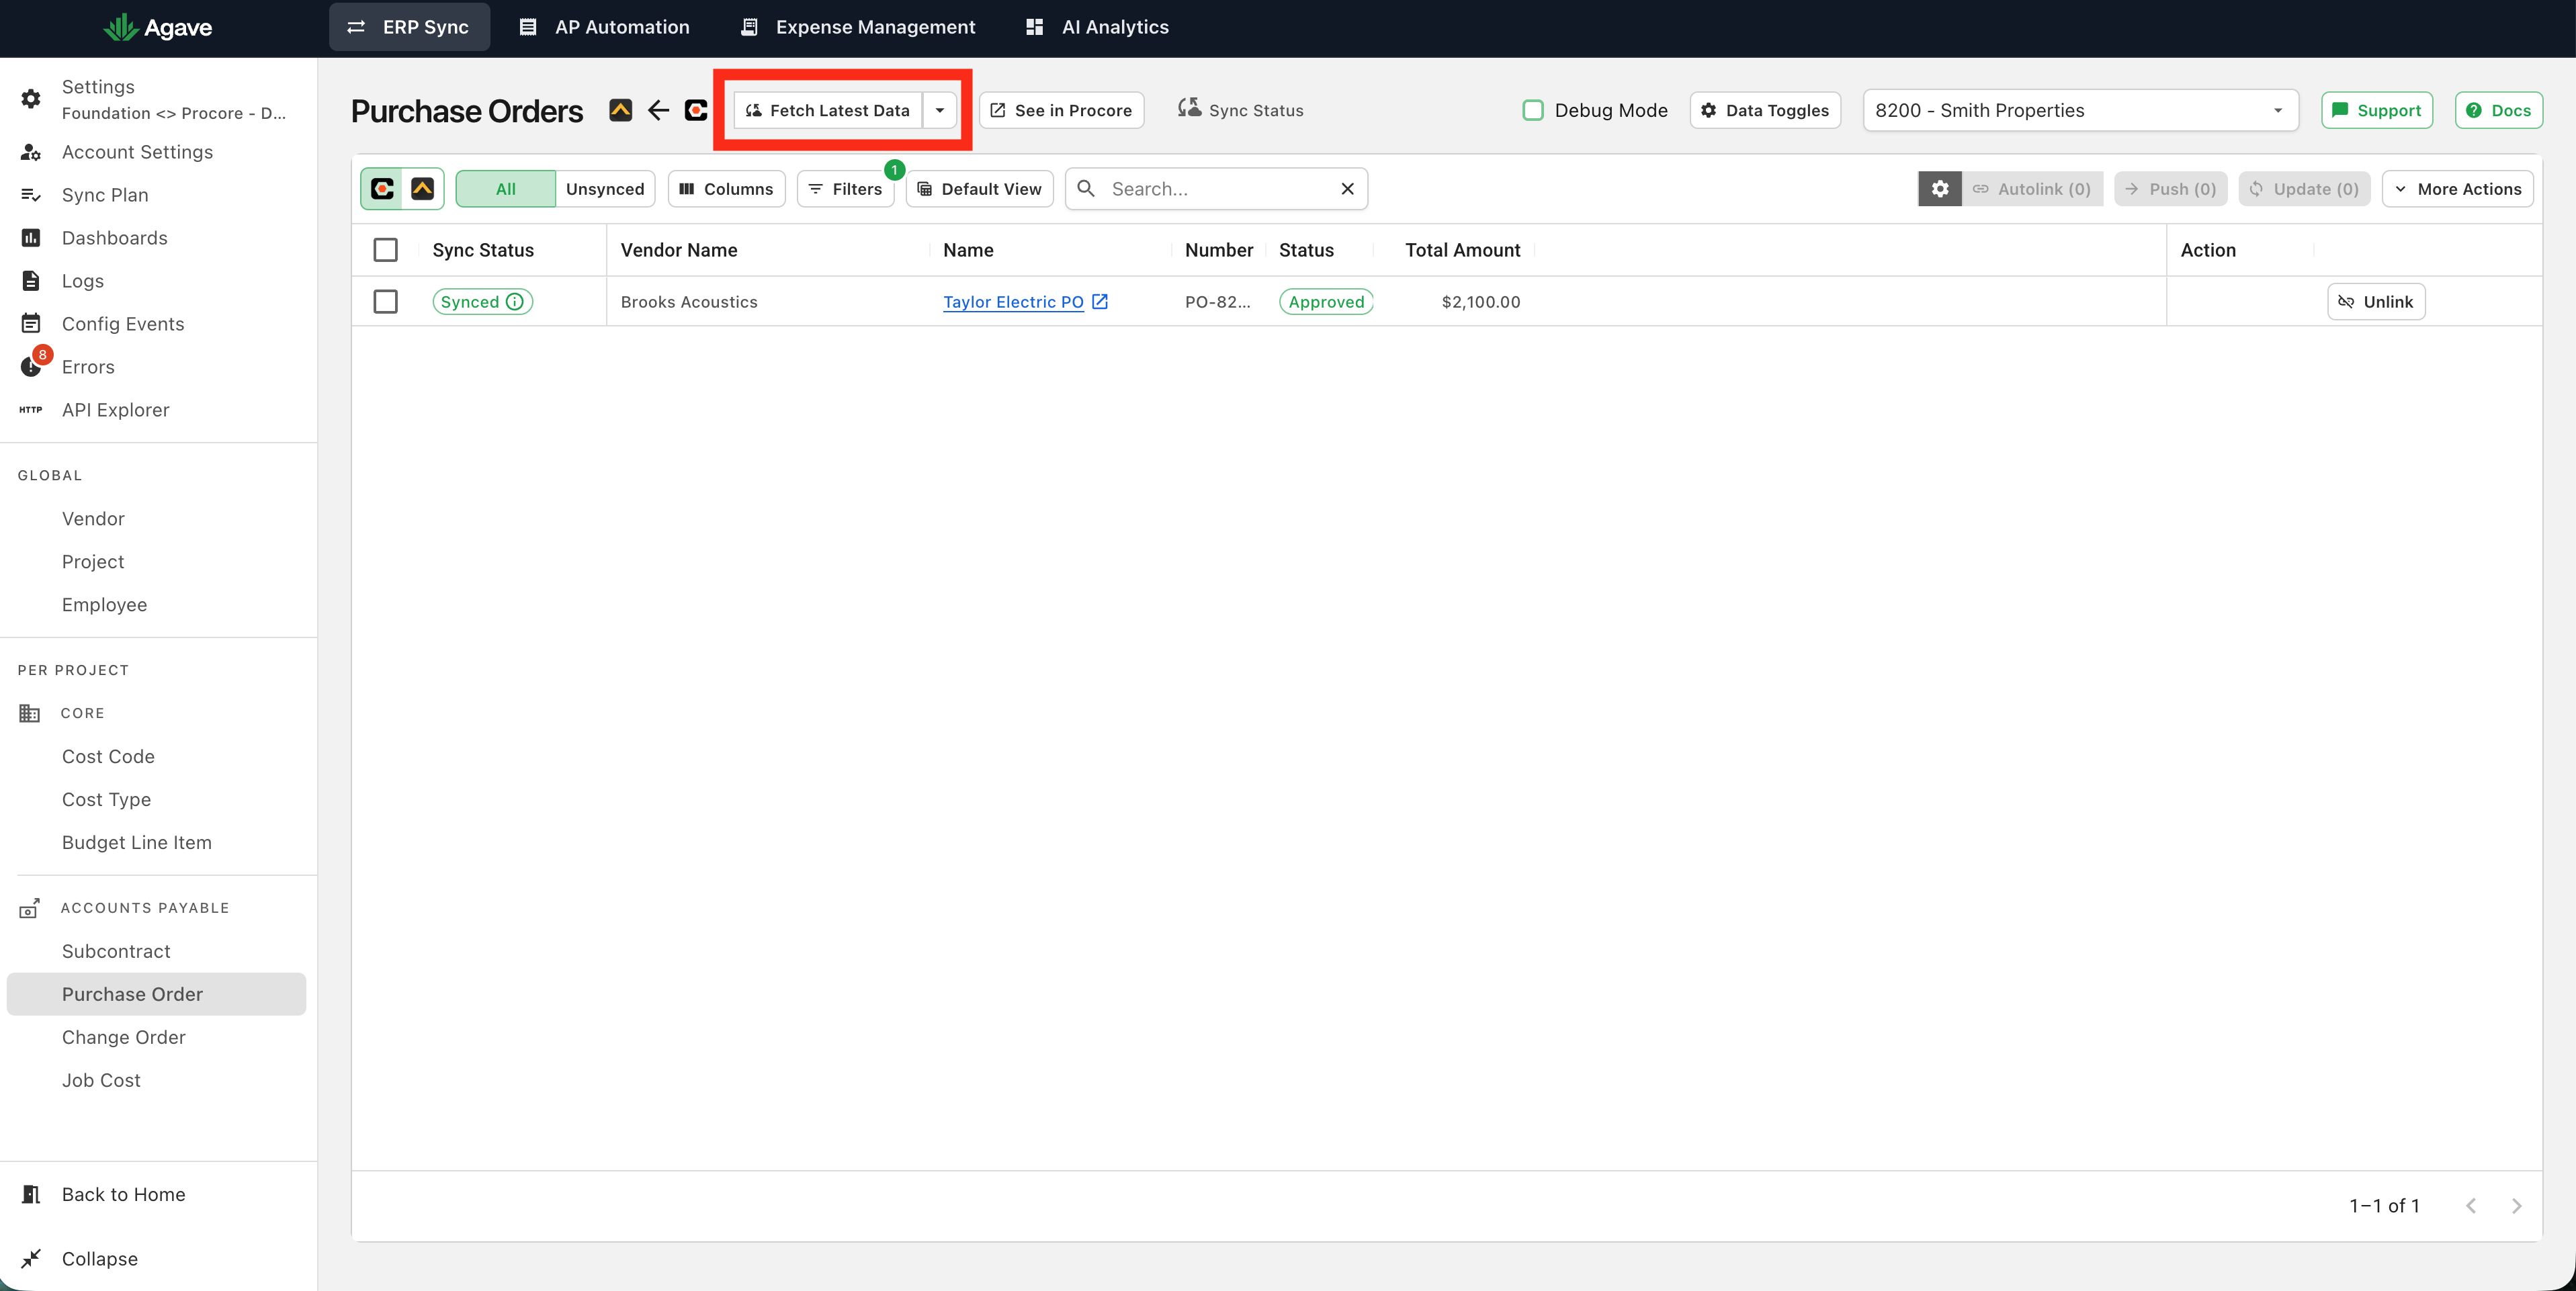Image resolution: width=2576 pixels, height=1291 pixels.
Task: Click Fetch Latest Data button
Action: point(828,110)
